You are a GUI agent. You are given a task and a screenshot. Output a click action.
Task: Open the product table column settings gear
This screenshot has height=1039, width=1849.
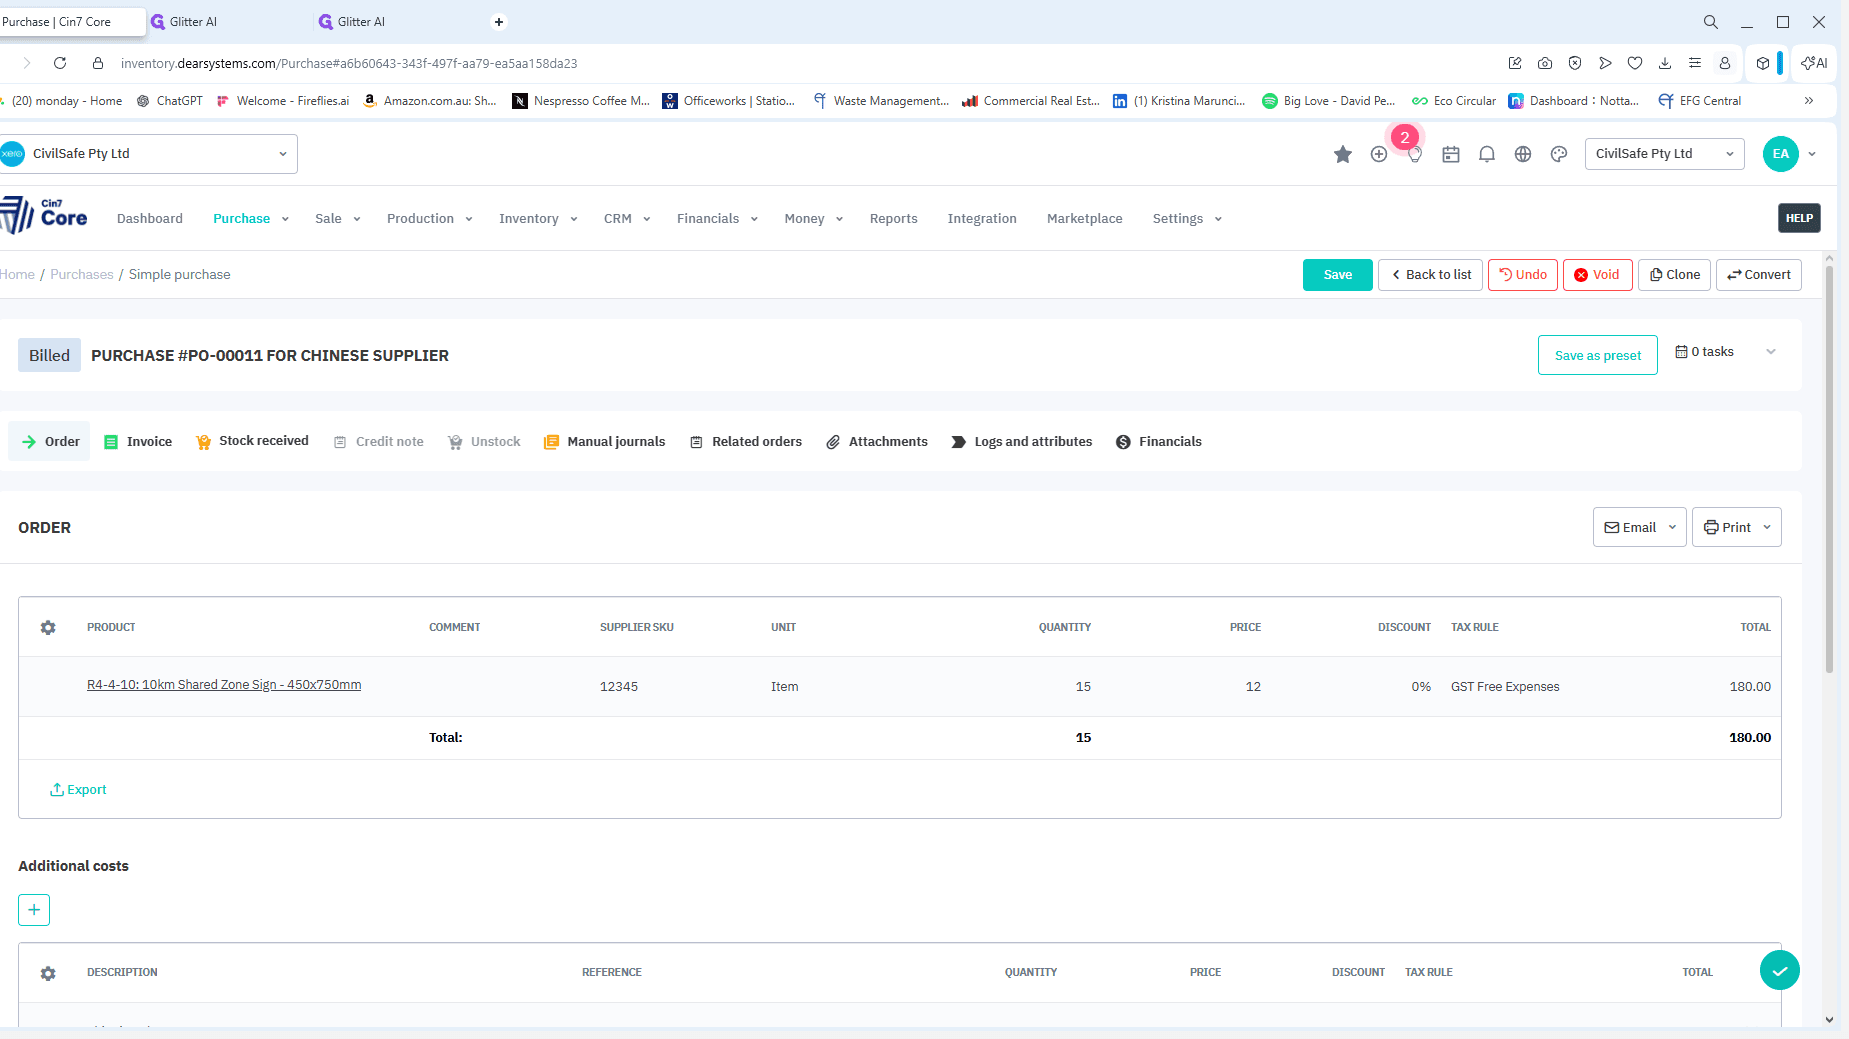pyautogui.click(x=48, y=627)
